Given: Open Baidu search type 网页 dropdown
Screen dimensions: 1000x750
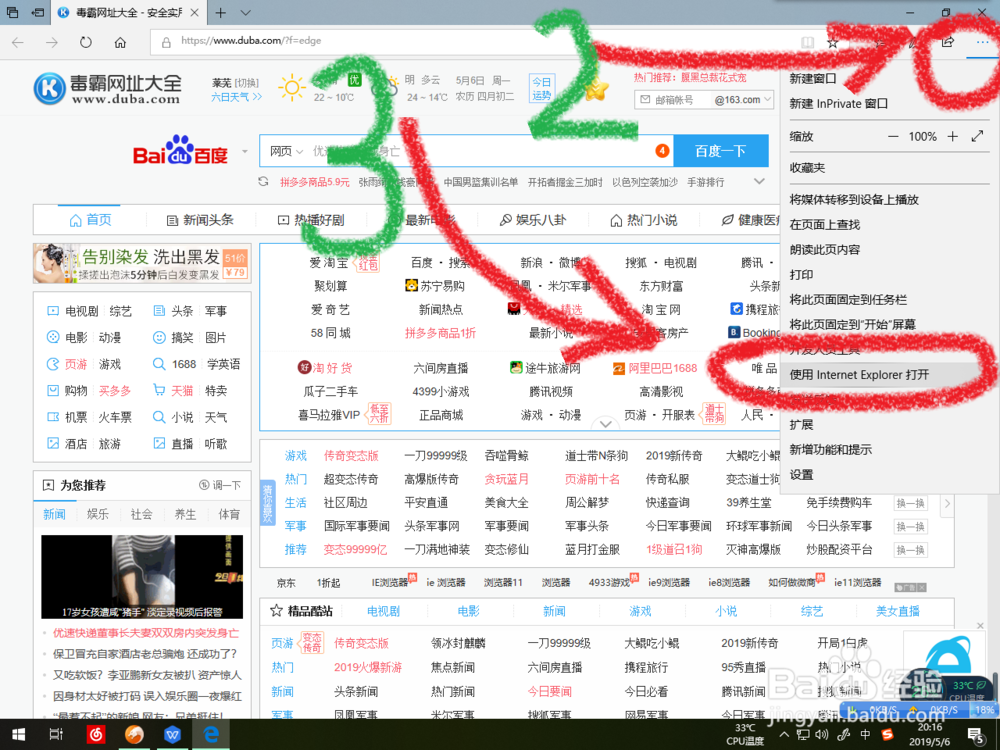Looking at the screenshot, I should pyautogui.click(x=286, y=151).
